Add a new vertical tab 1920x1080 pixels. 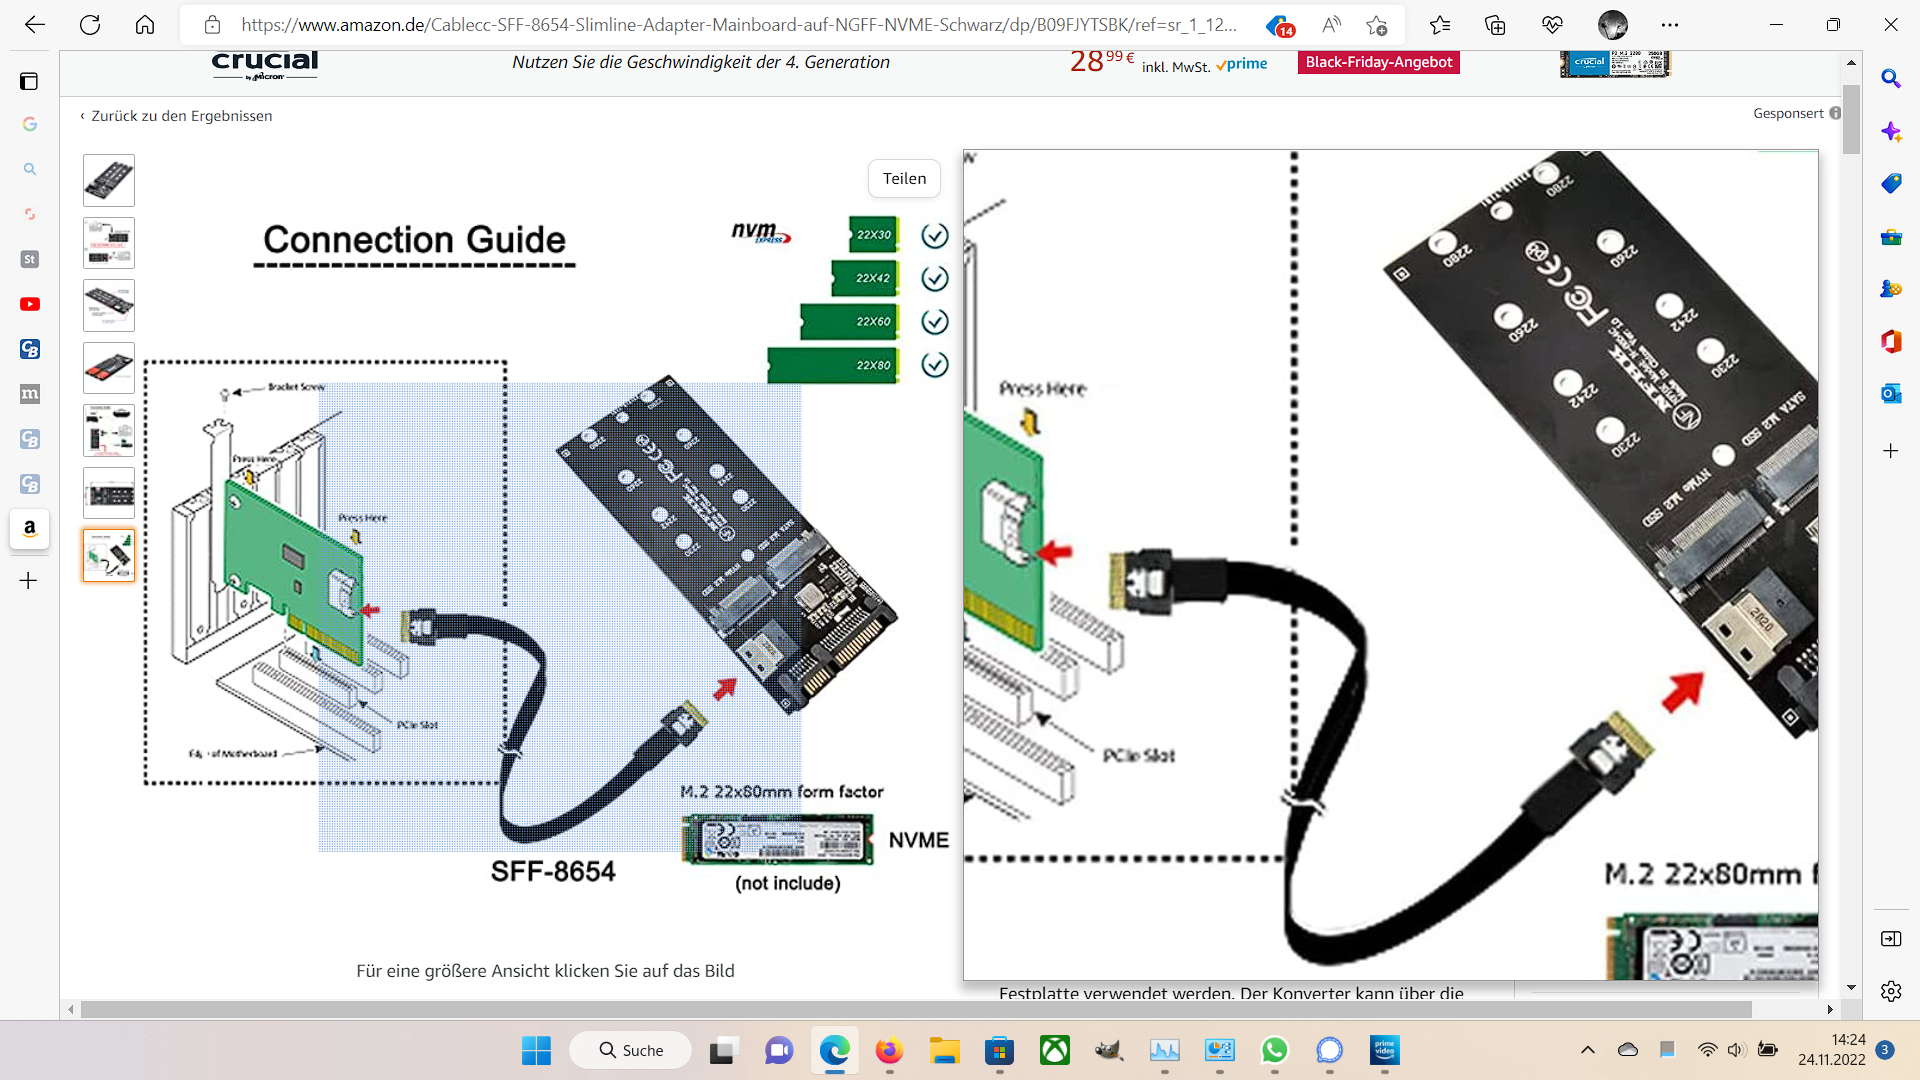[29, 581]
